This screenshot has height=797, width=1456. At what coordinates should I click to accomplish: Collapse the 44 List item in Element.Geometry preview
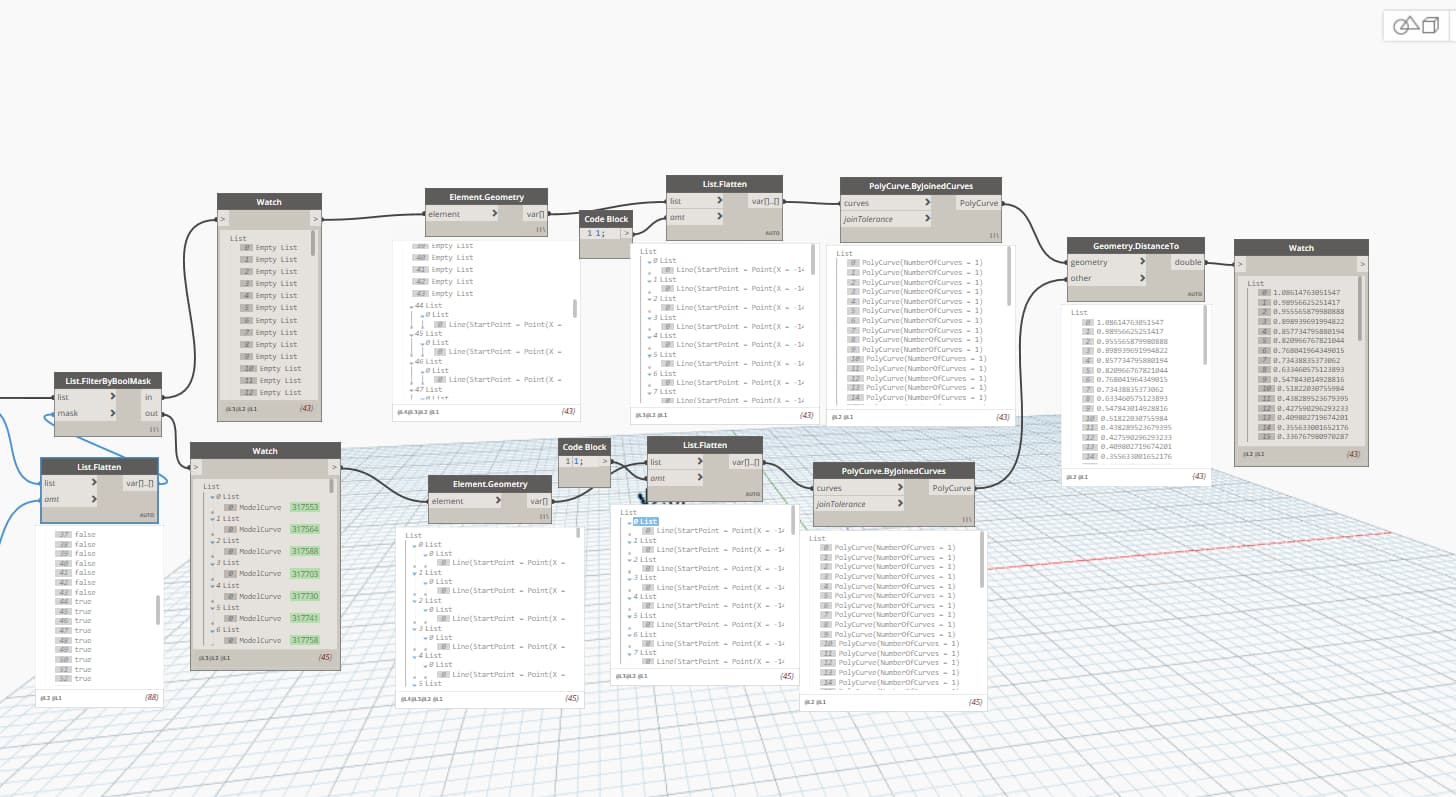coord(413,306)
